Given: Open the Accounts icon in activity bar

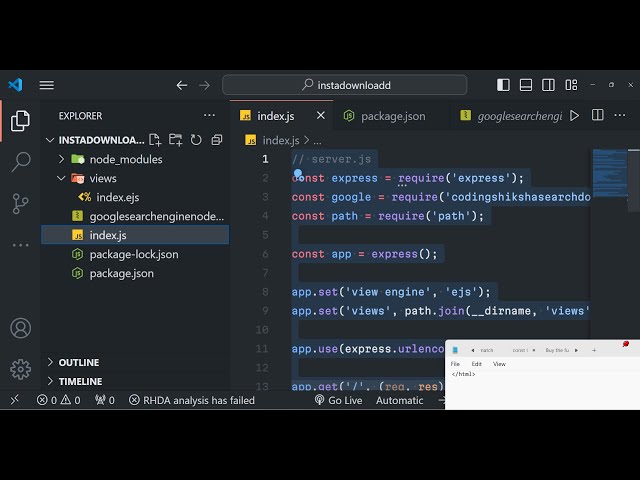Looking at the screenshot, I should coord(20,328).
